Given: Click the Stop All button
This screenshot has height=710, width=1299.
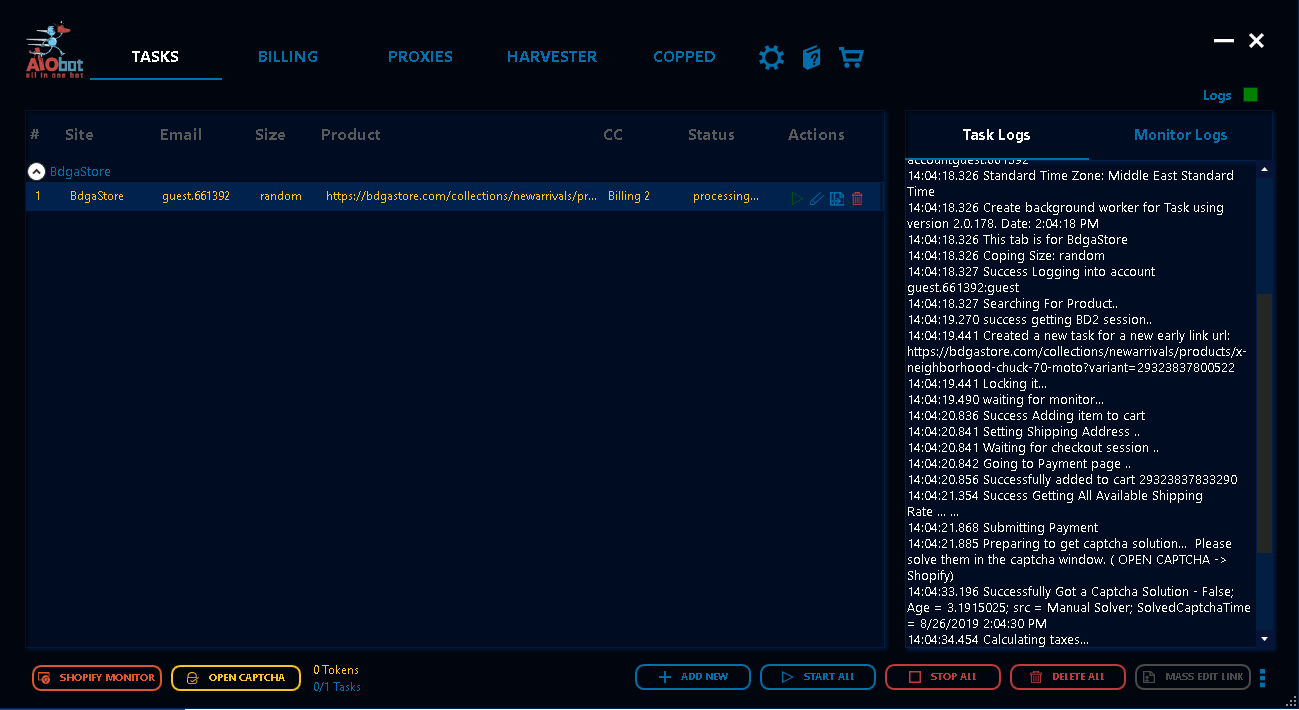Looking at the screenshot, I should pos(942,677).
